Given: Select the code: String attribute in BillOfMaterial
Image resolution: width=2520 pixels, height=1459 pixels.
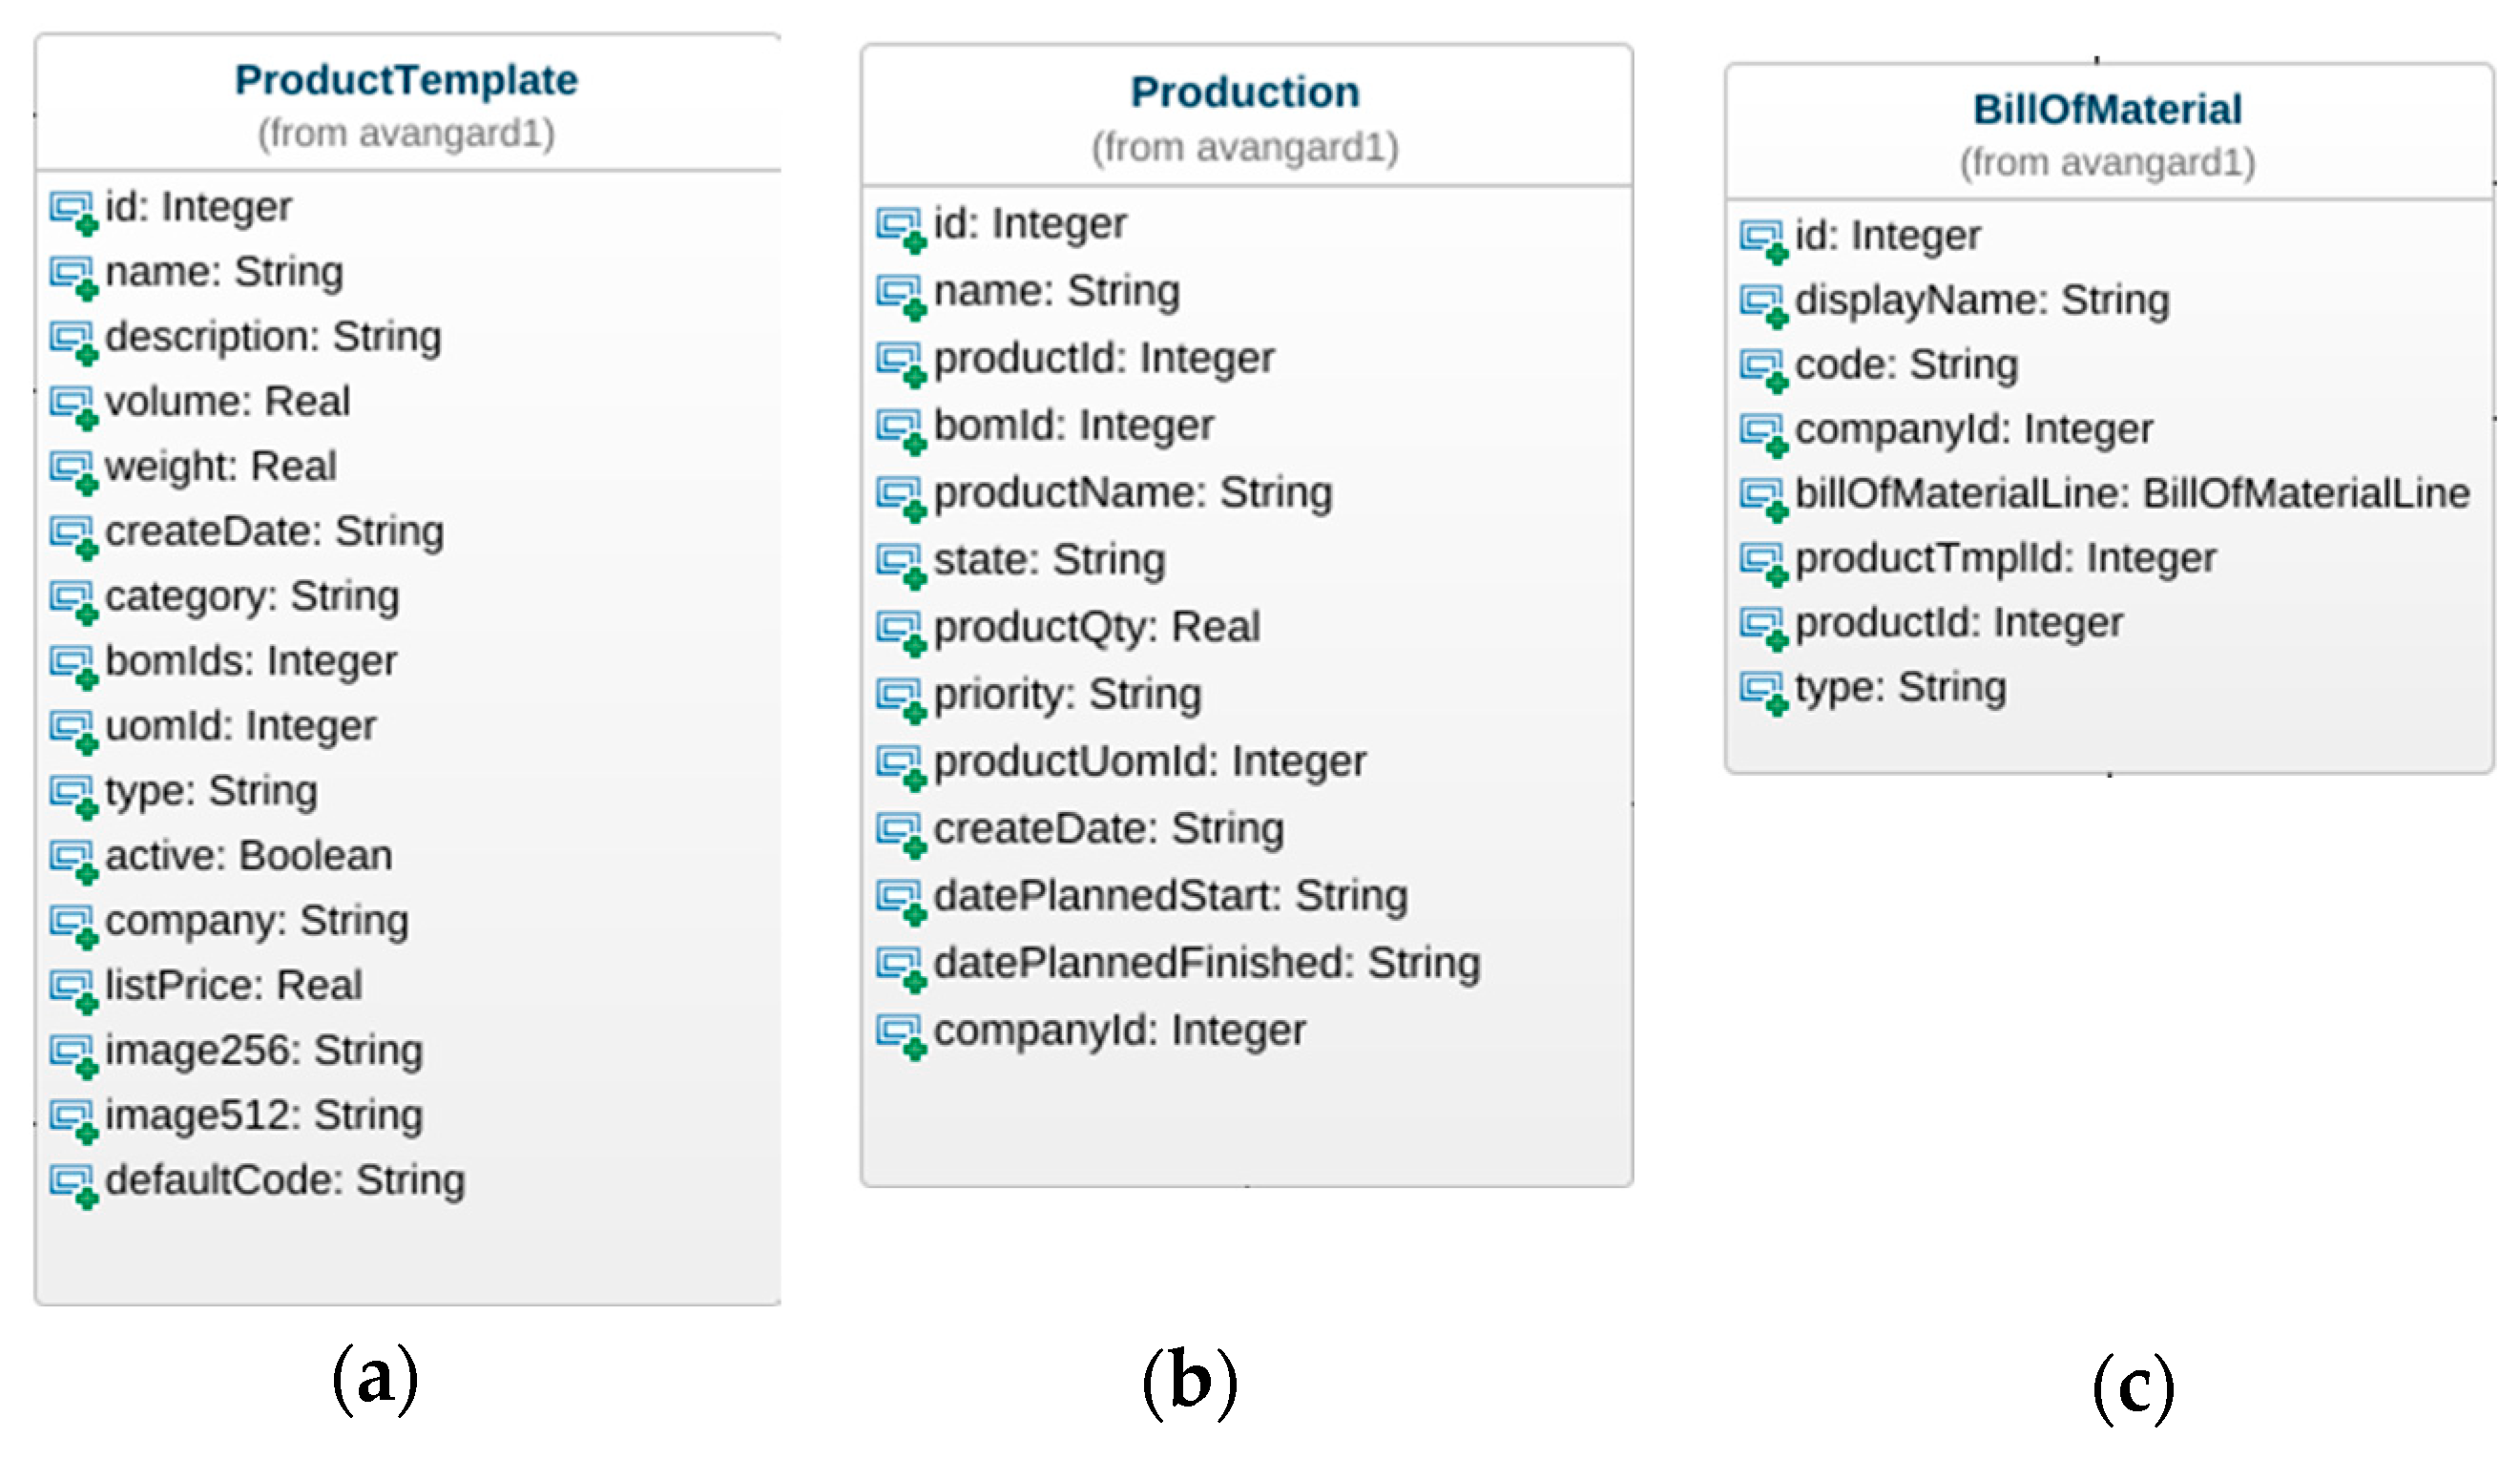Looking at the screenshot, I should [x=1906, y=365].
